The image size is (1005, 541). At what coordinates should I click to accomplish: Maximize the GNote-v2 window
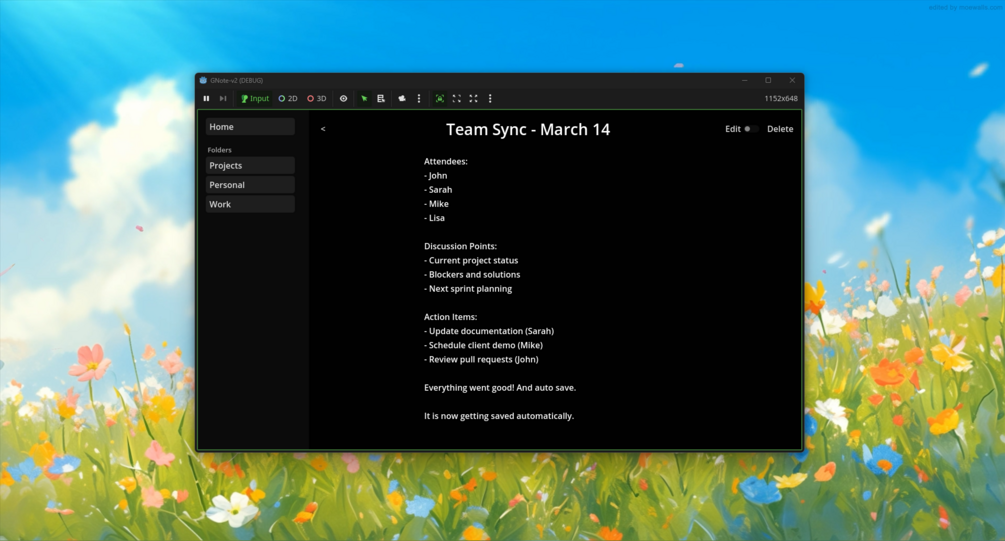pyautogui.click(x=768, y=80)
